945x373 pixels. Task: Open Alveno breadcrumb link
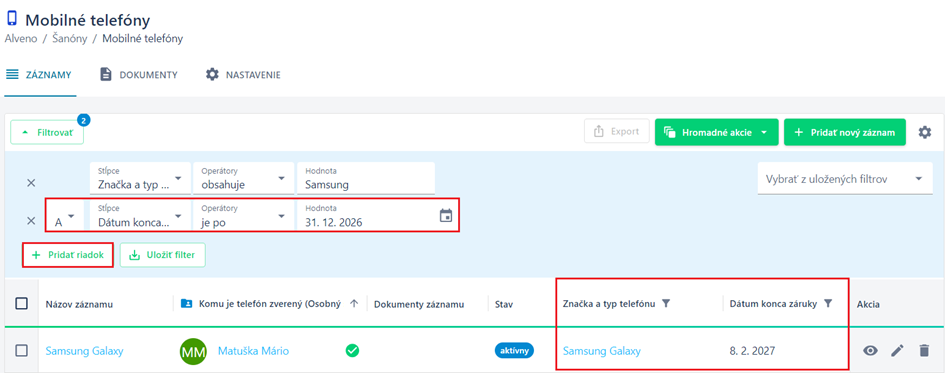tap(20, 39)
